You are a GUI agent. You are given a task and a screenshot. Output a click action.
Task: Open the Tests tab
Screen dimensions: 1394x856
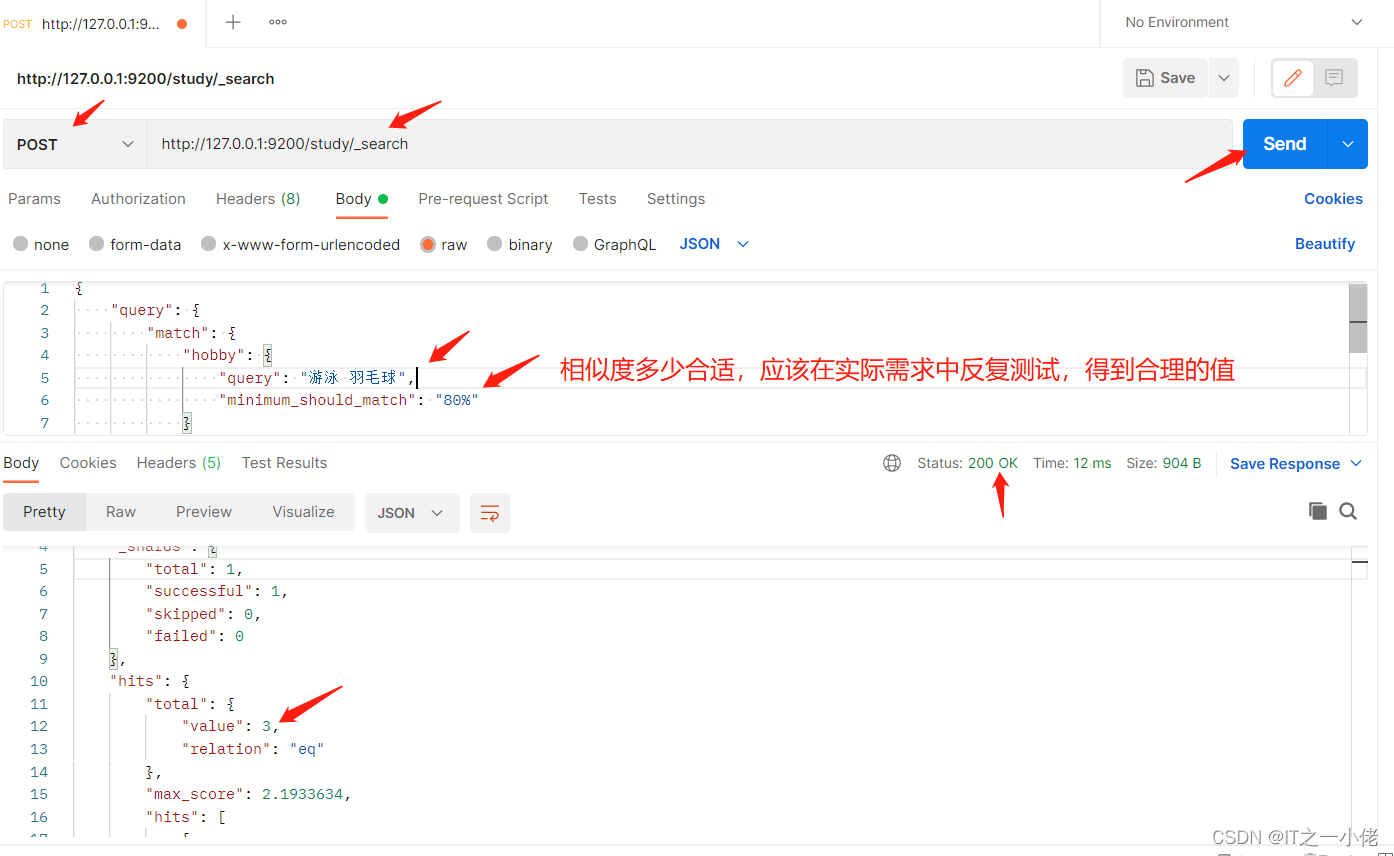tap(597, 199)
